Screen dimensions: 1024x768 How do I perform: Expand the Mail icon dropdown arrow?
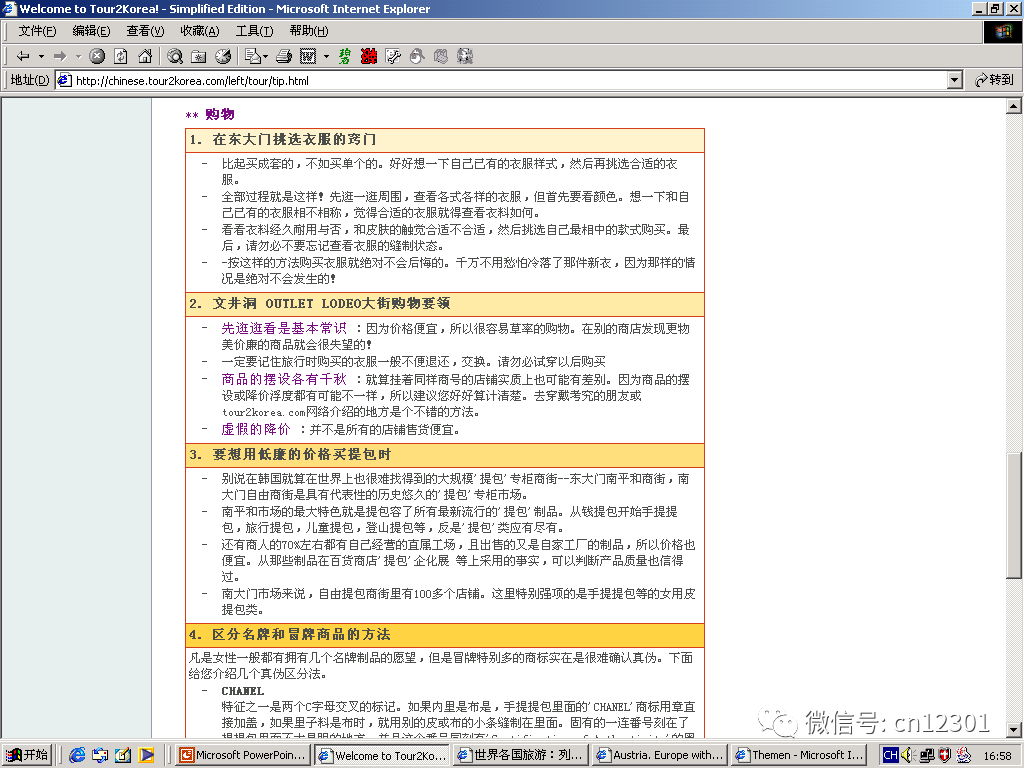(265, 56)
